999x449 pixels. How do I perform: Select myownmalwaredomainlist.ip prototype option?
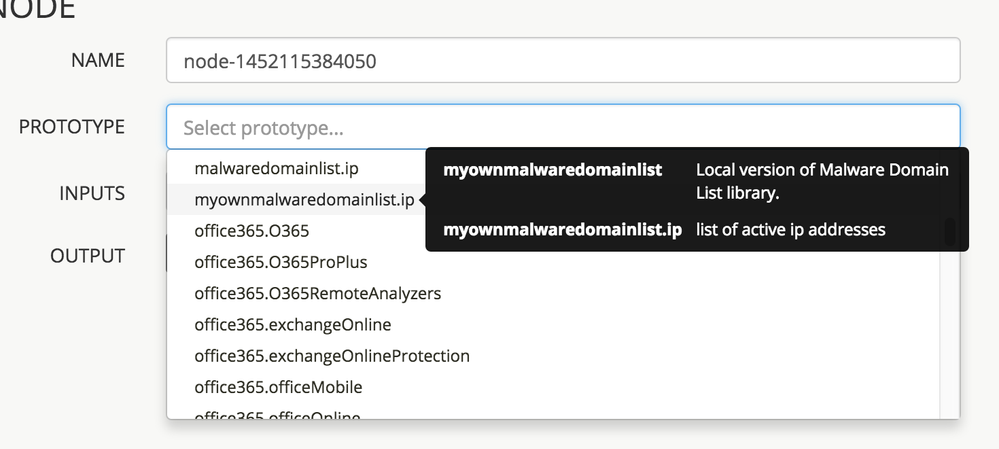pyautogui.click(x=304, y=200)
